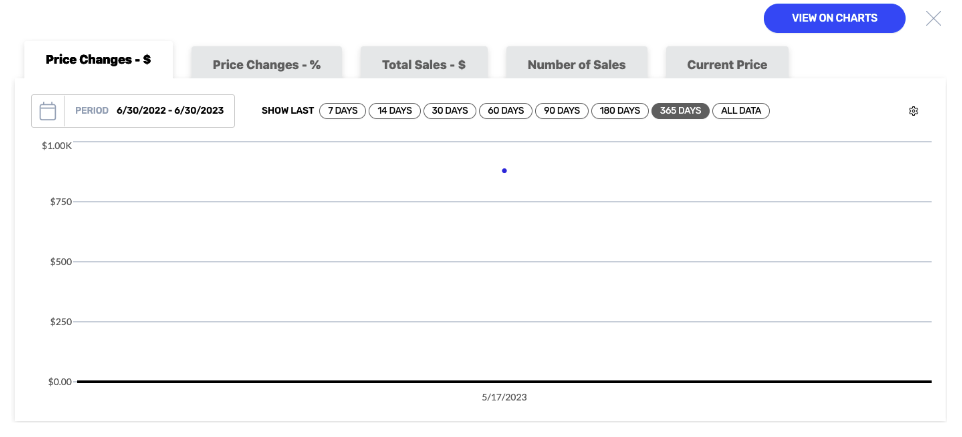Click the 5/17/2023 axis date label
Screen dimensions: 962x437
coord(504,397)
